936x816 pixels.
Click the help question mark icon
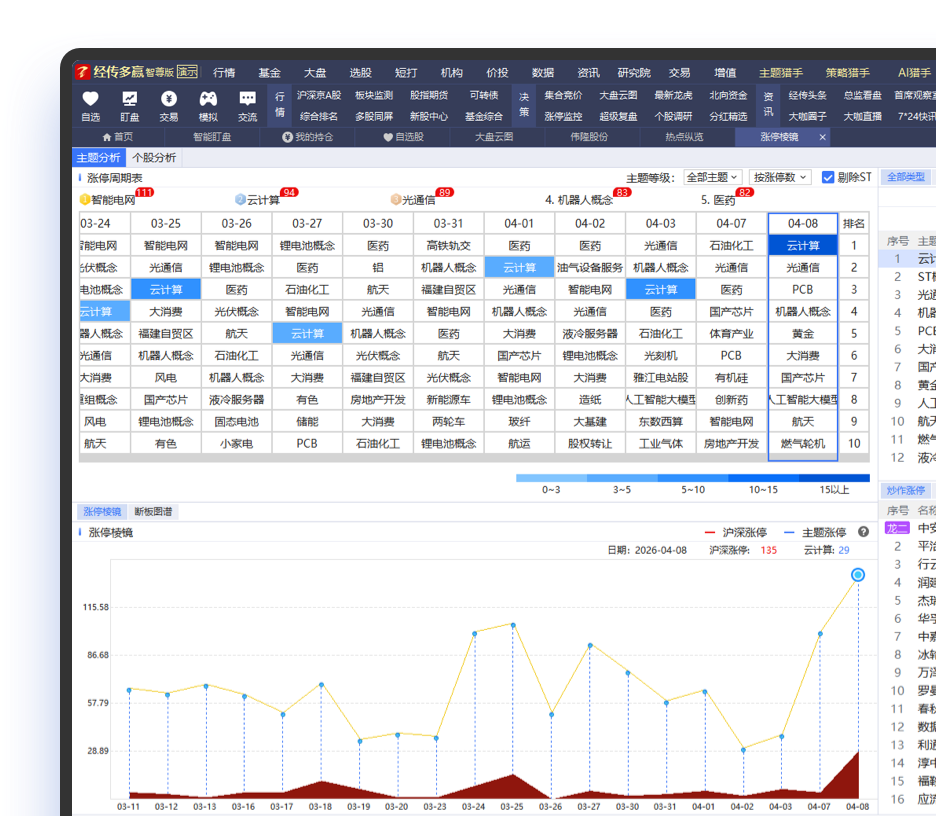coord(863,532)
